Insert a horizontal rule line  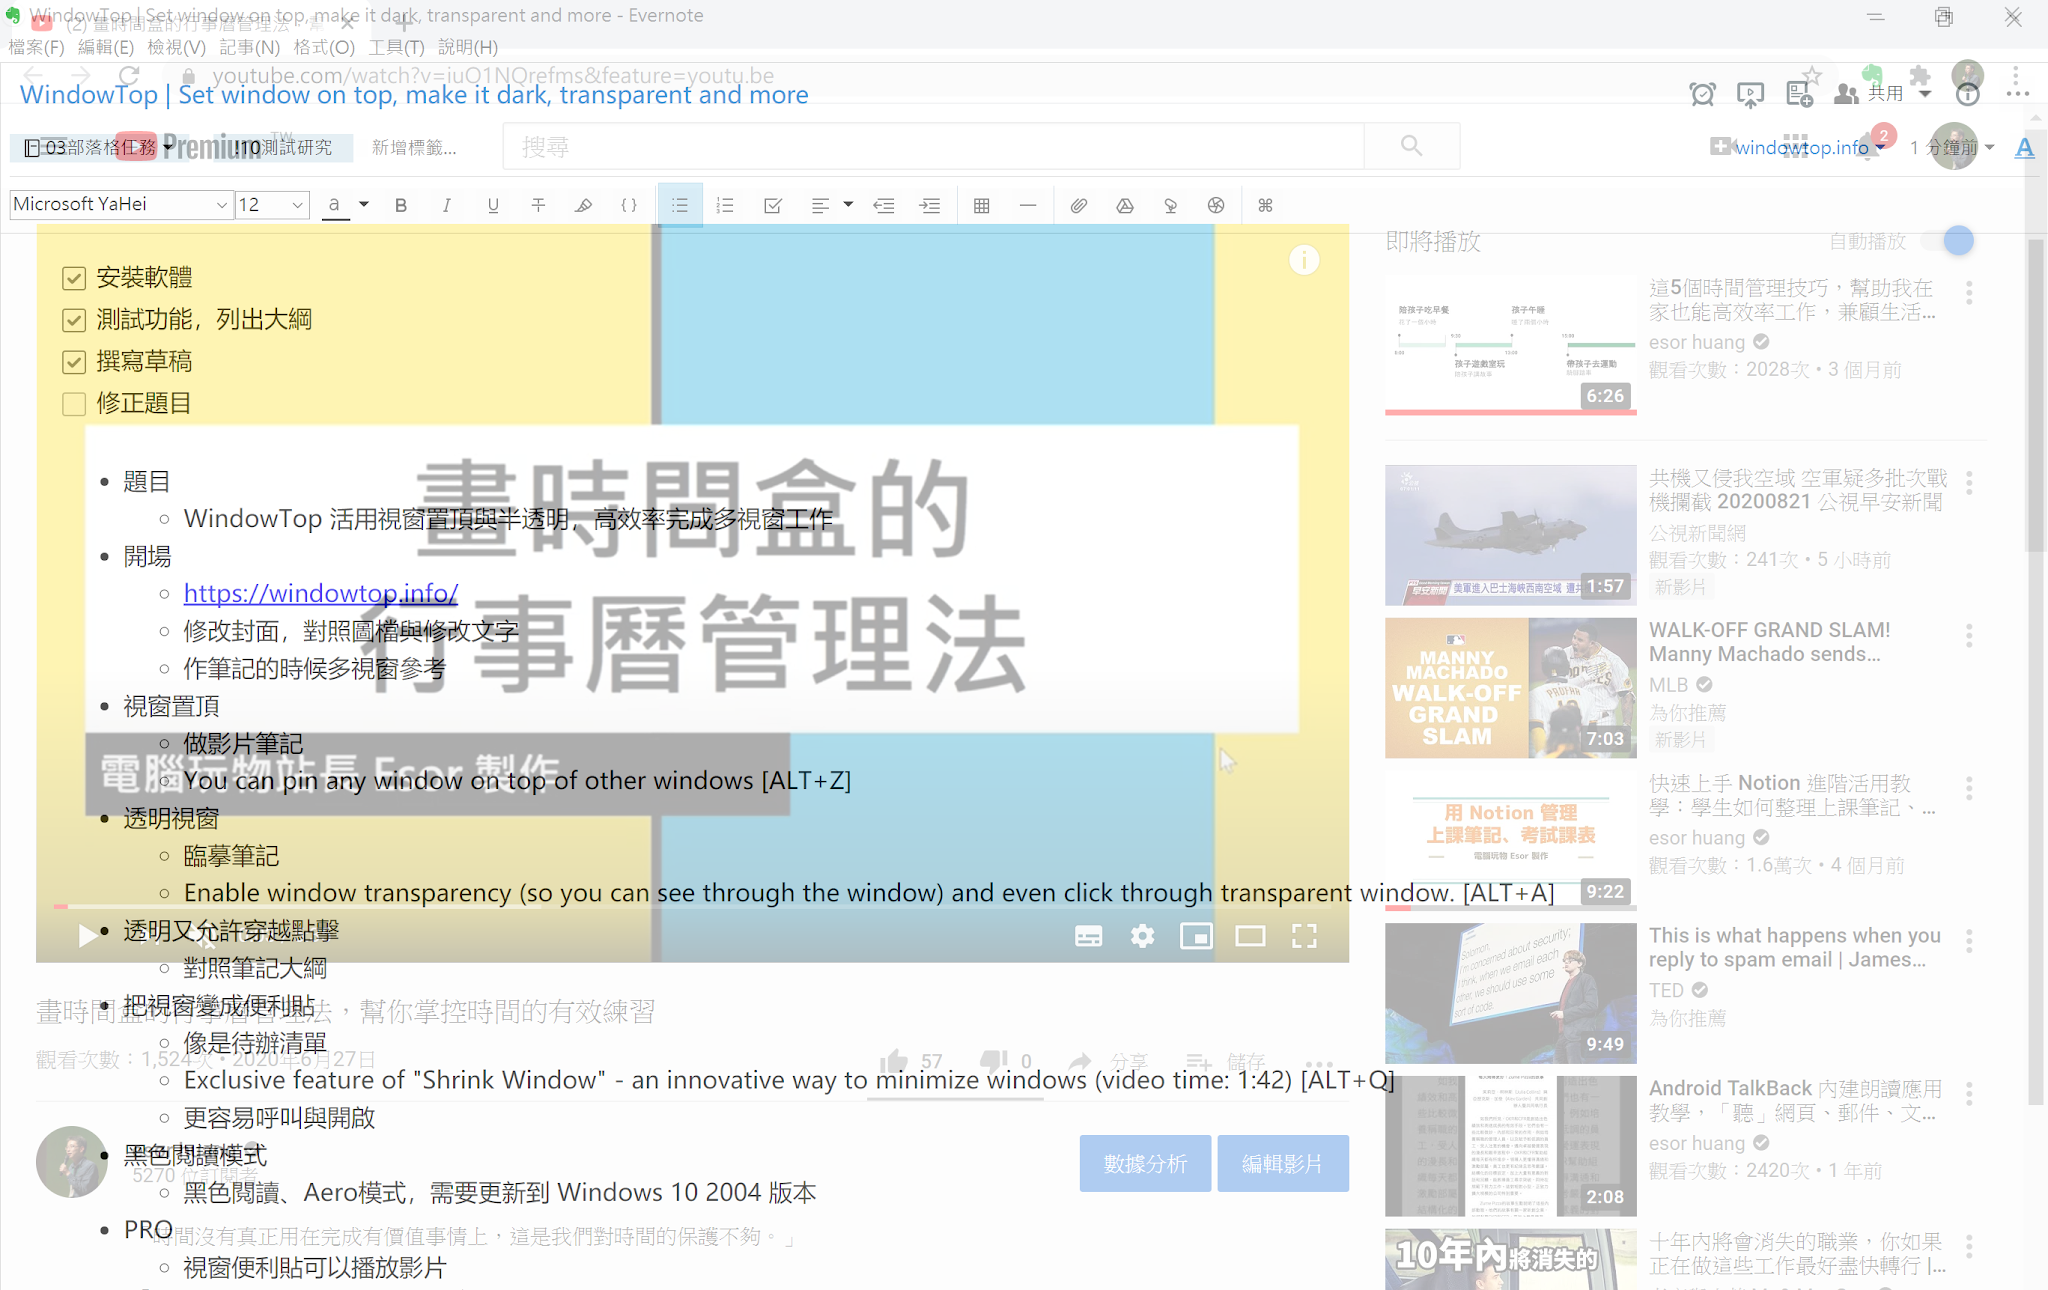click(x=1028, y=205)
